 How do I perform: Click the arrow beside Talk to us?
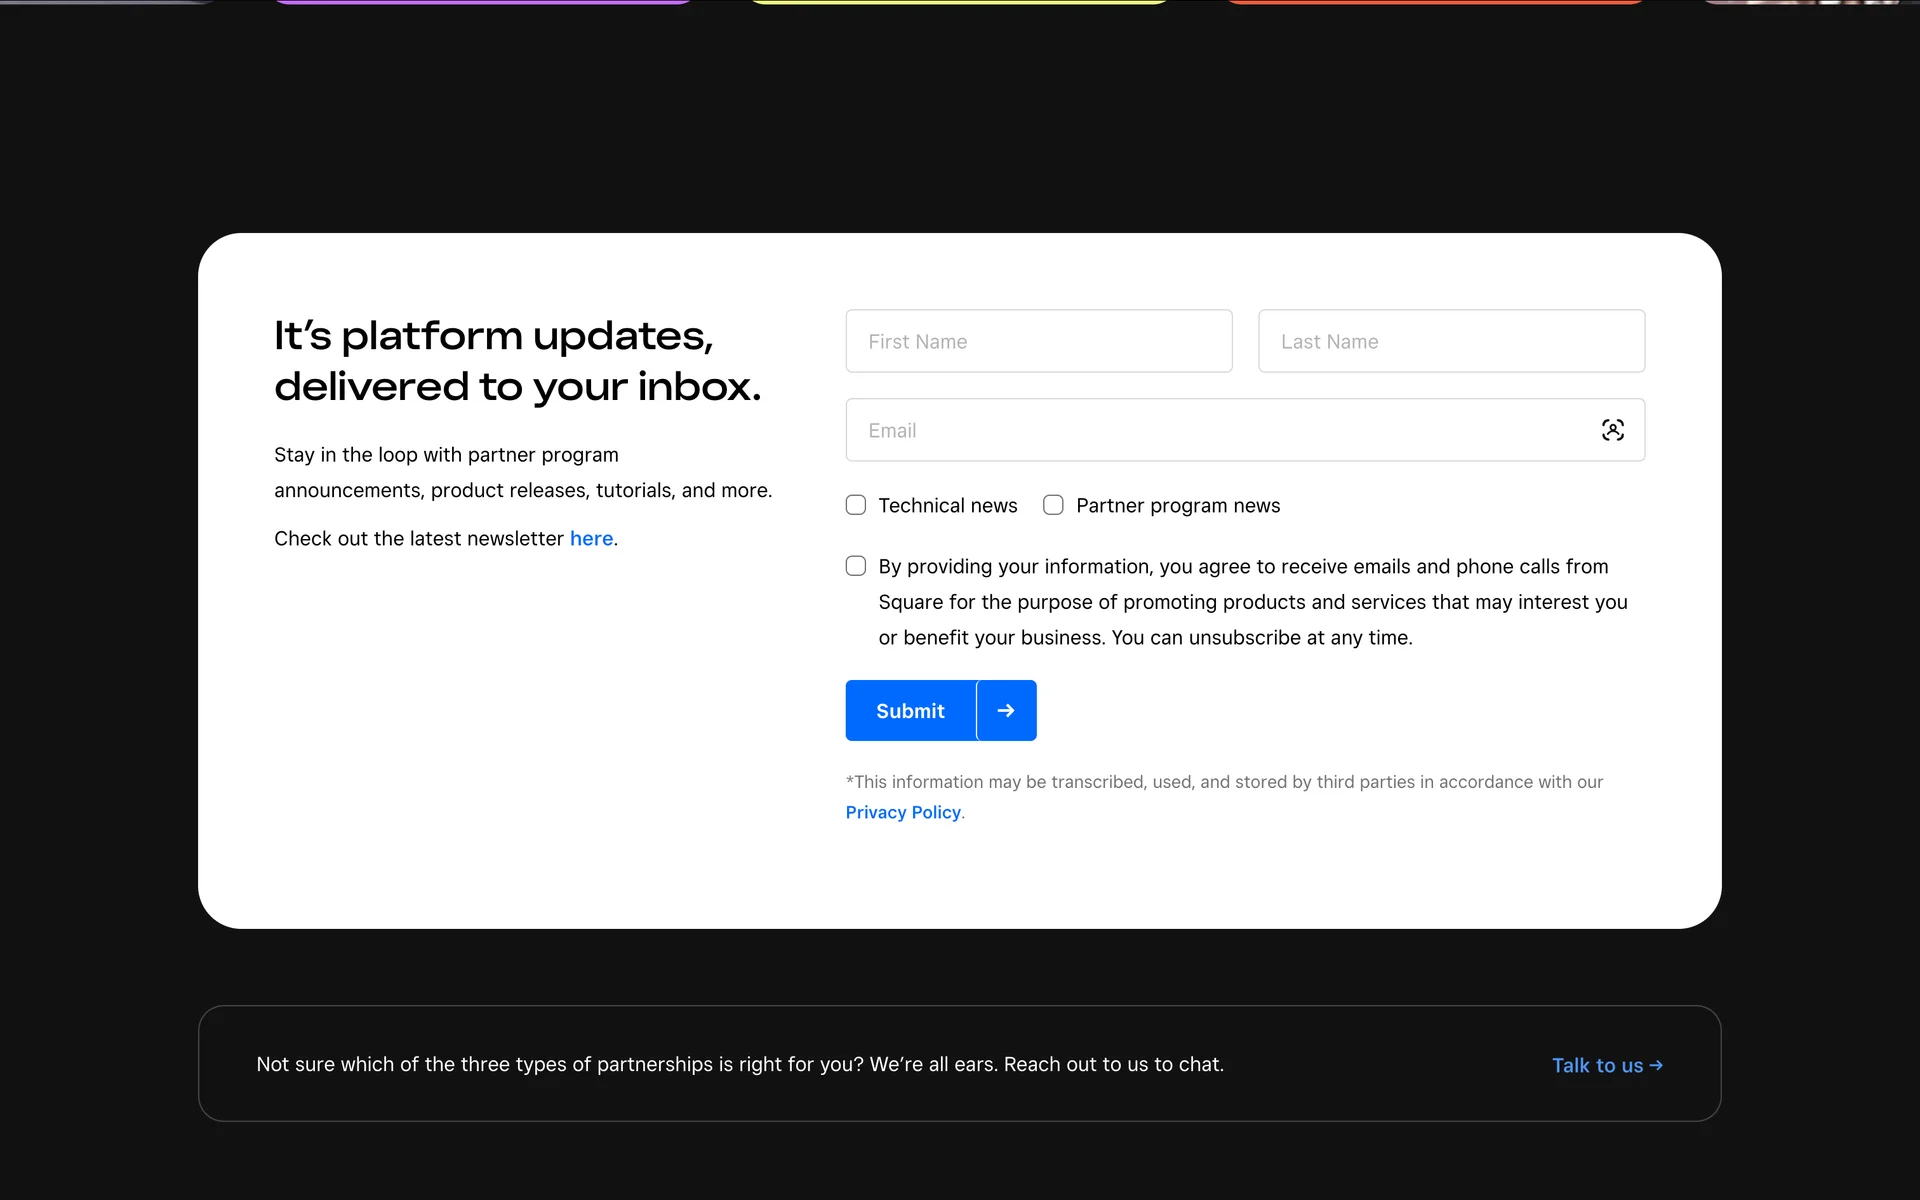point(1656,1065)
